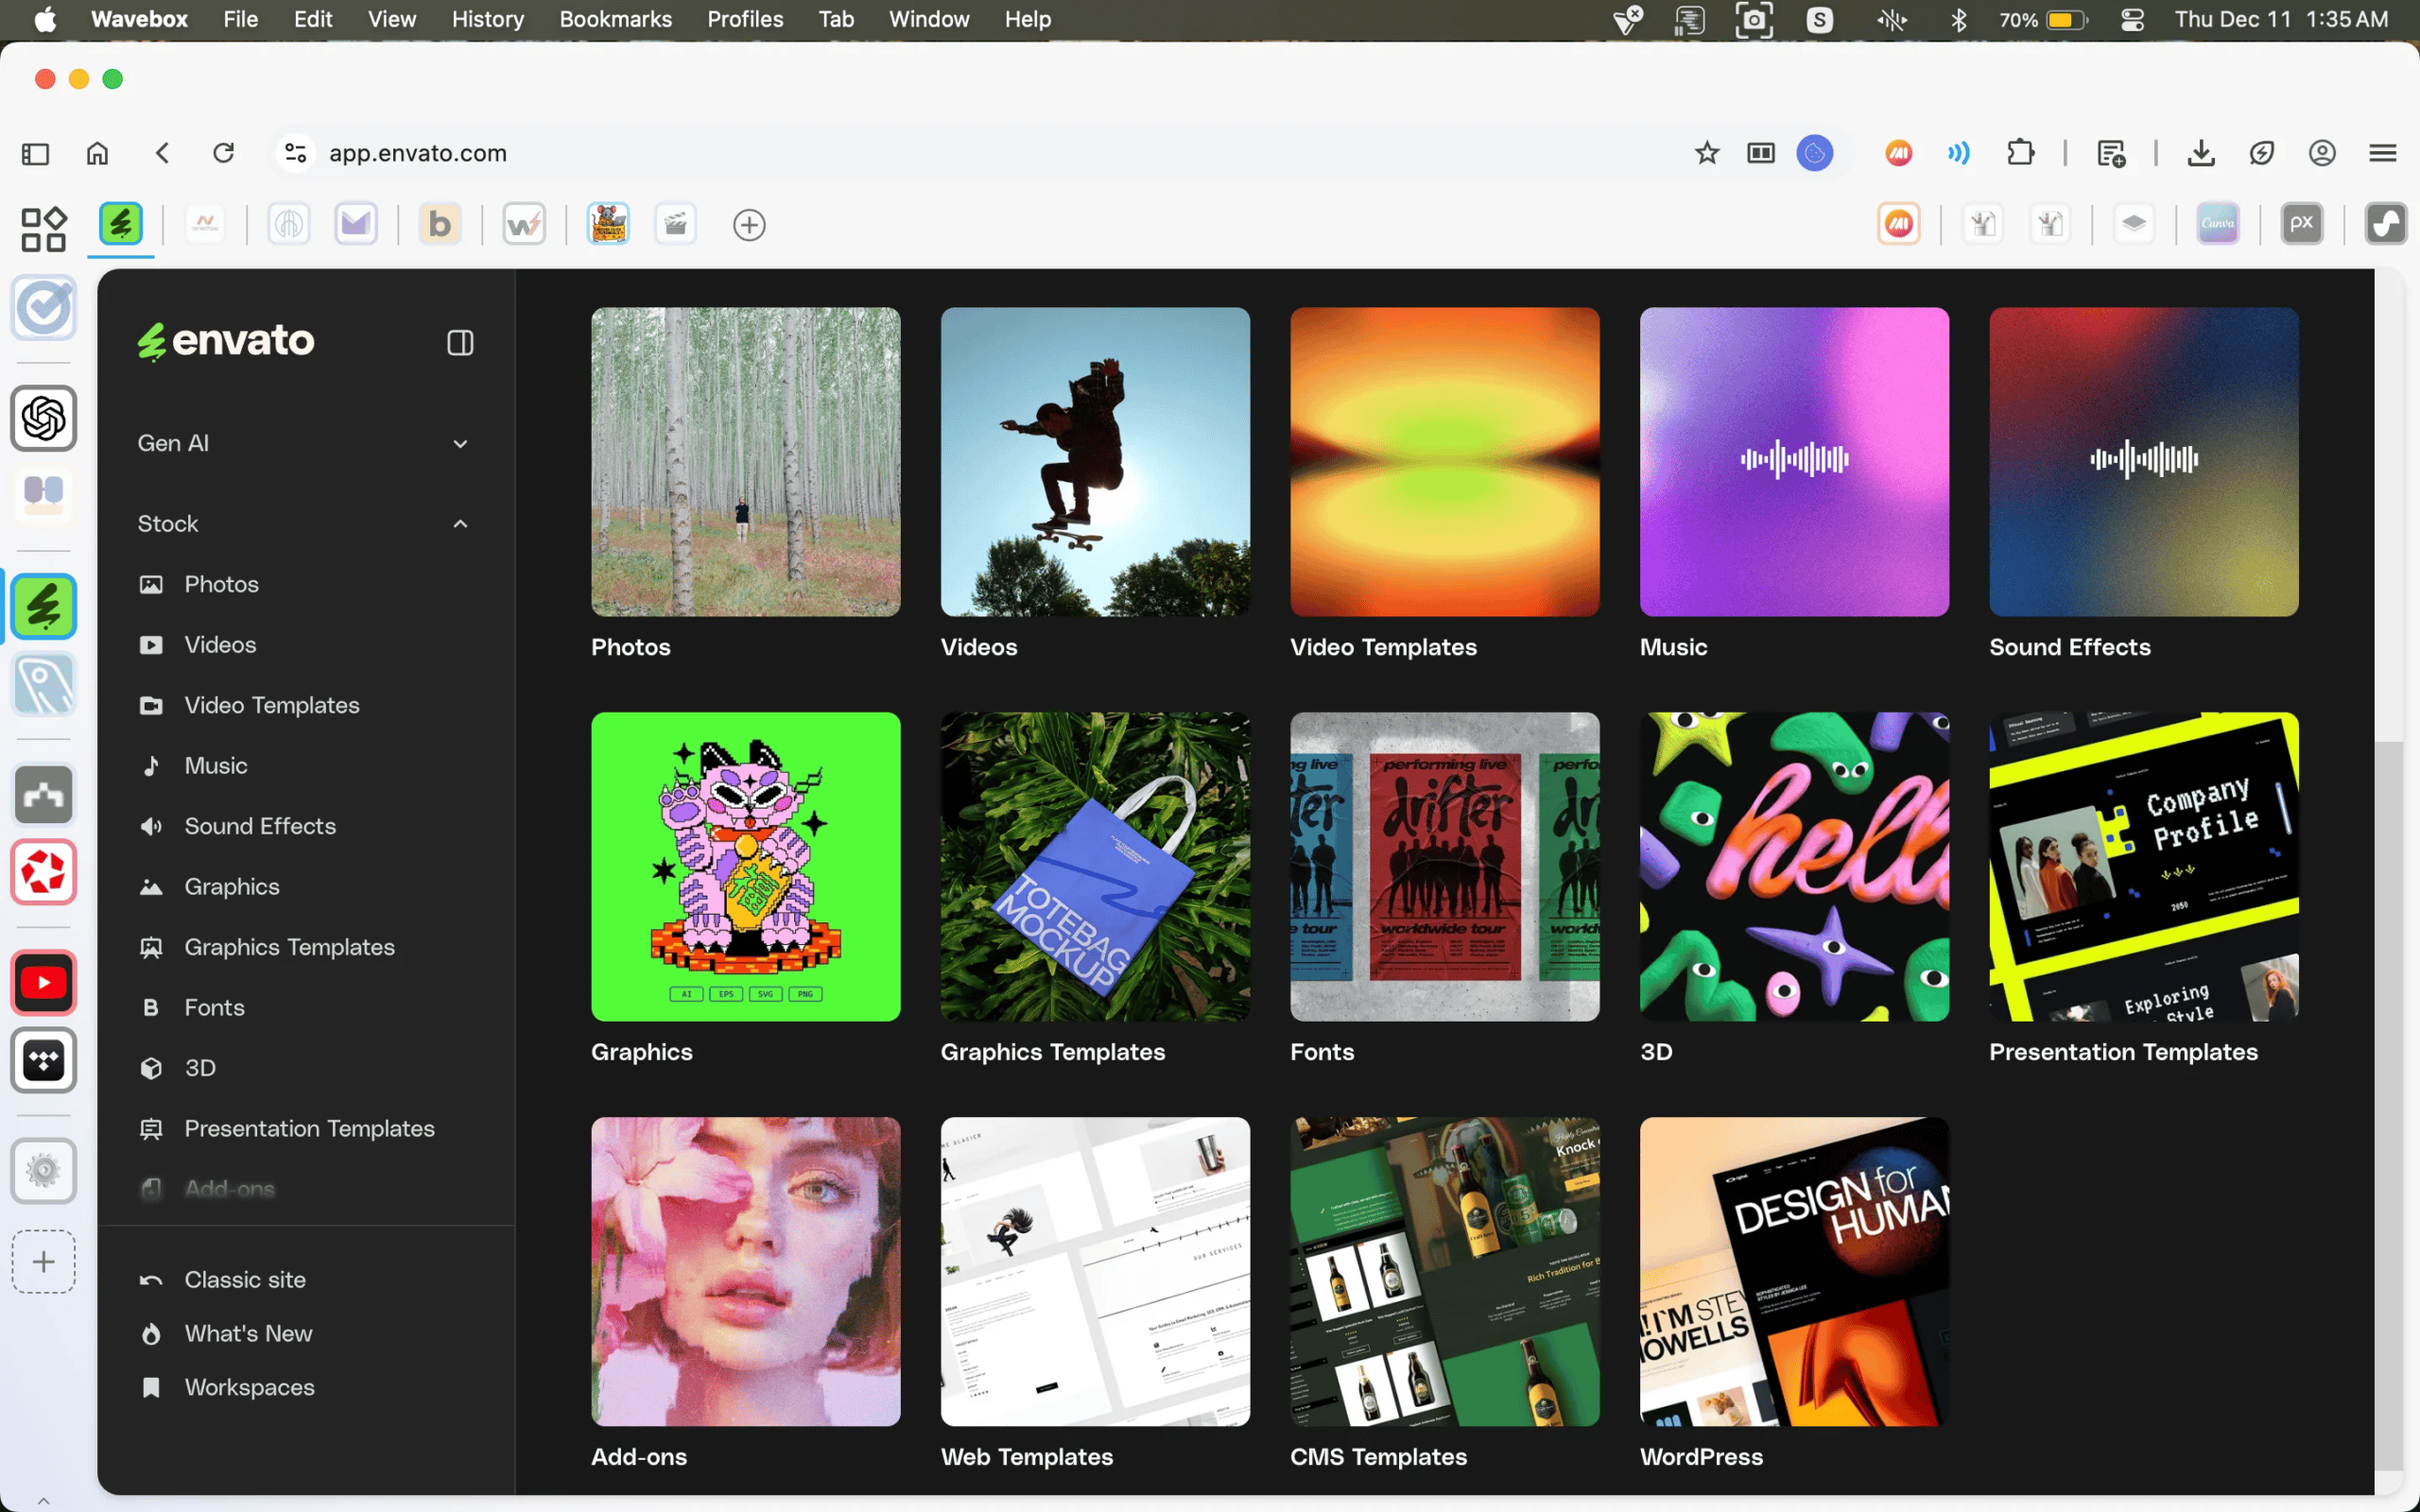Open the YouTube app in sidebar
The image size is (2420, 1512).
click(x=44, y=983)
